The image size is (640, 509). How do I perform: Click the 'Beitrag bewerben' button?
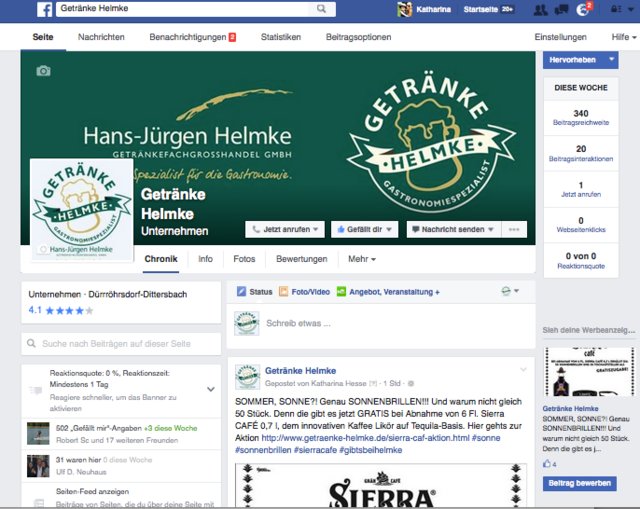tap(579, 484)
